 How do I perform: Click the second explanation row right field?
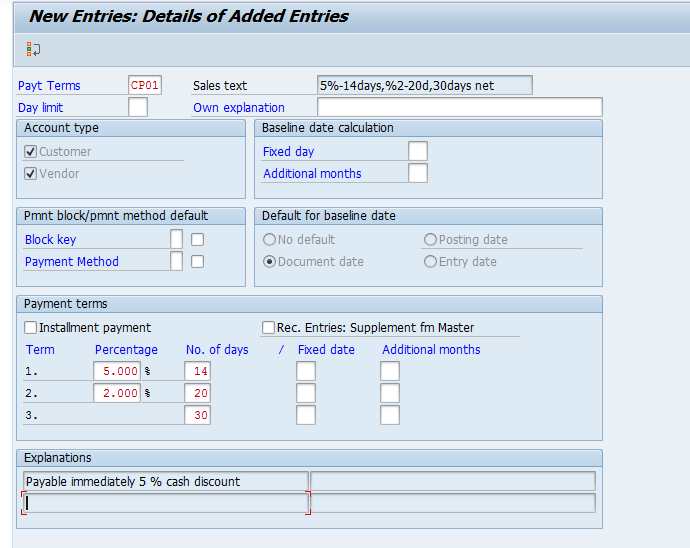(x=453, y=503)
